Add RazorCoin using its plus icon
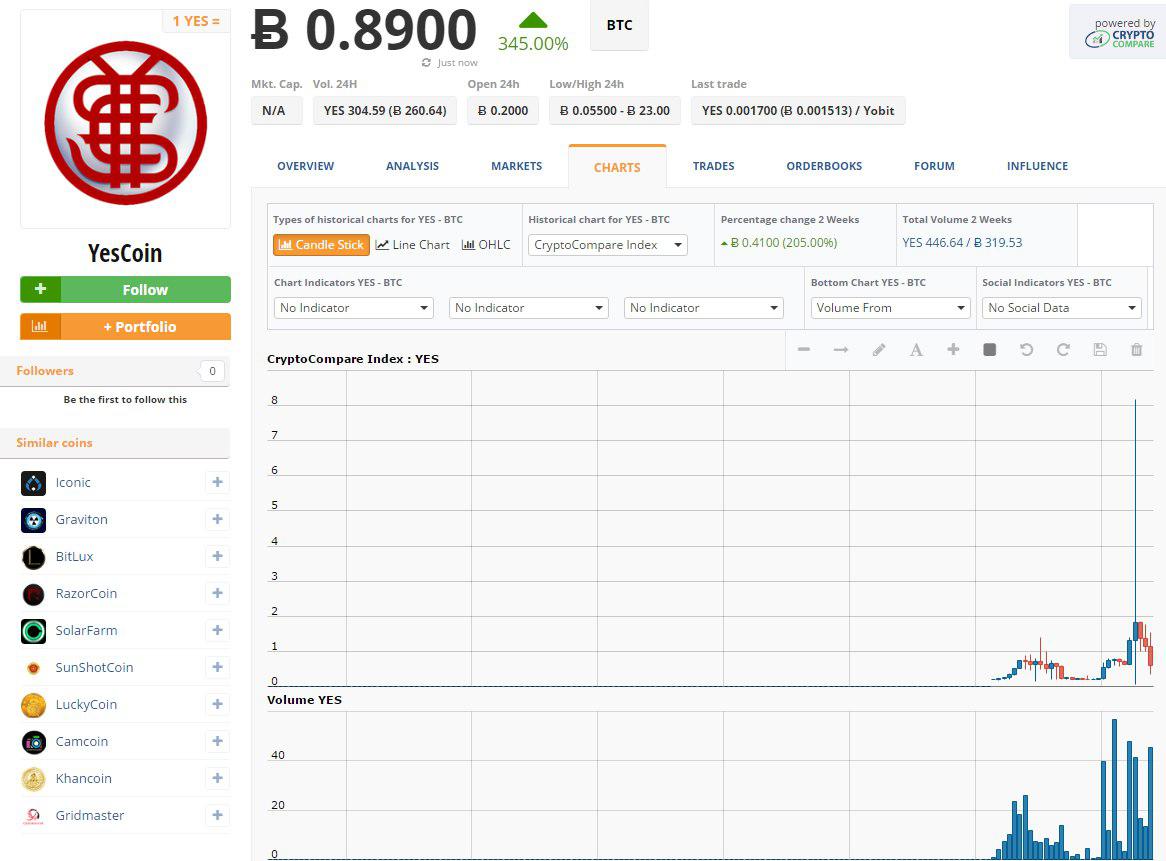1166x861 pixels. 217,593
